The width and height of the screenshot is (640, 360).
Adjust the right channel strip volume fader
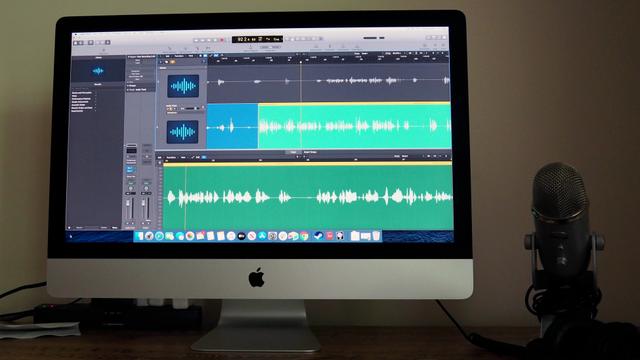click(143, 203)
